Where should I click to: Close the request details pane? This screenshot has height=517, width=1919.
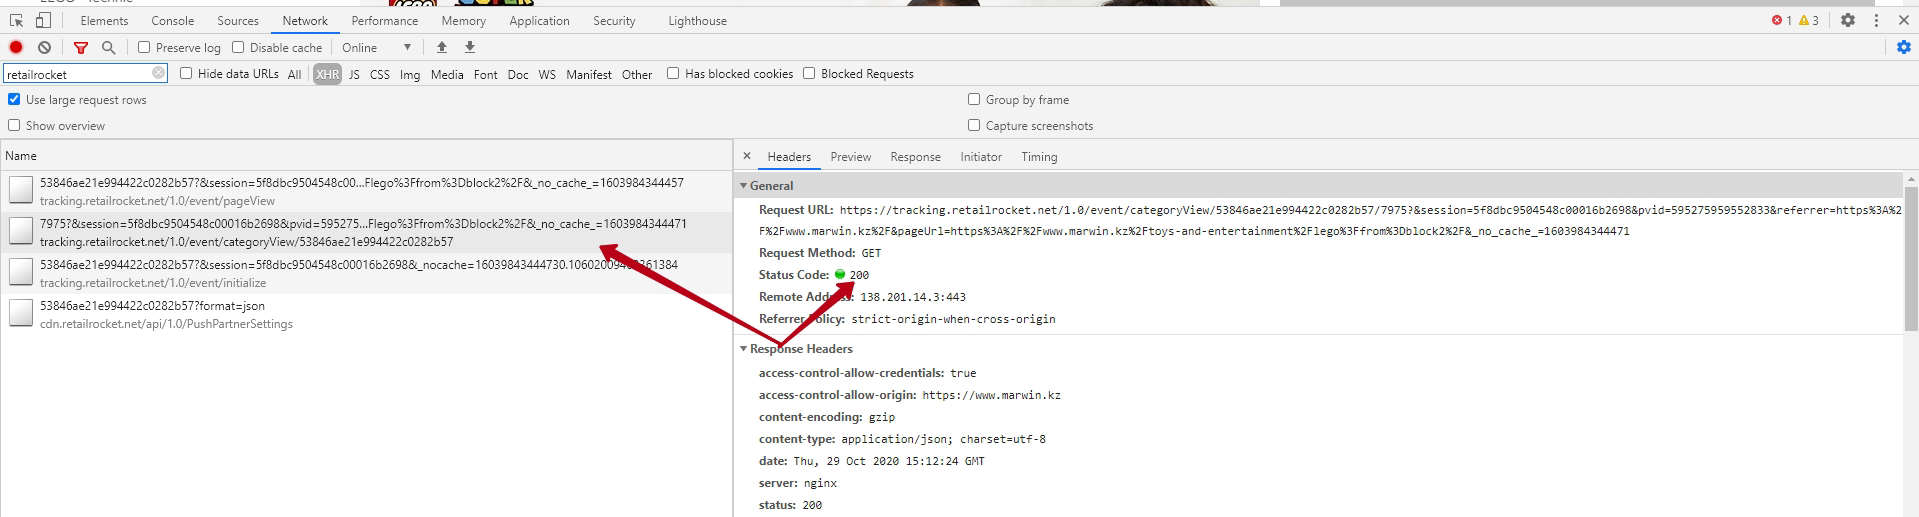pos(747,156)
